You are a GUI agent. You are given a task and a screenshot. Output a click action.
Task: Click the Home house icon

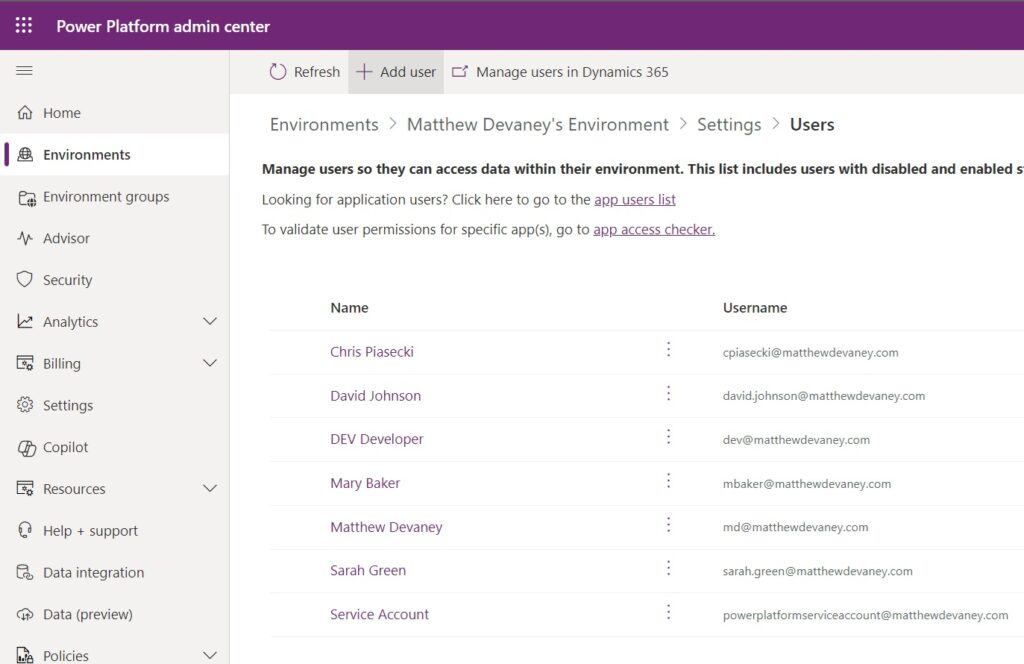pyautogui.click(x=25, y=112)
